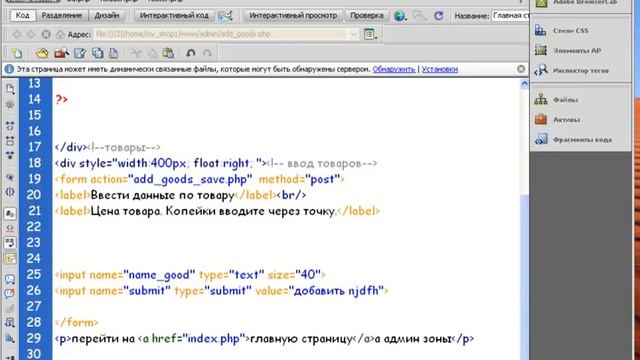Switch to Дизайн view
Viewport: 640px width, 360px height.
click(x=107, y=16)
